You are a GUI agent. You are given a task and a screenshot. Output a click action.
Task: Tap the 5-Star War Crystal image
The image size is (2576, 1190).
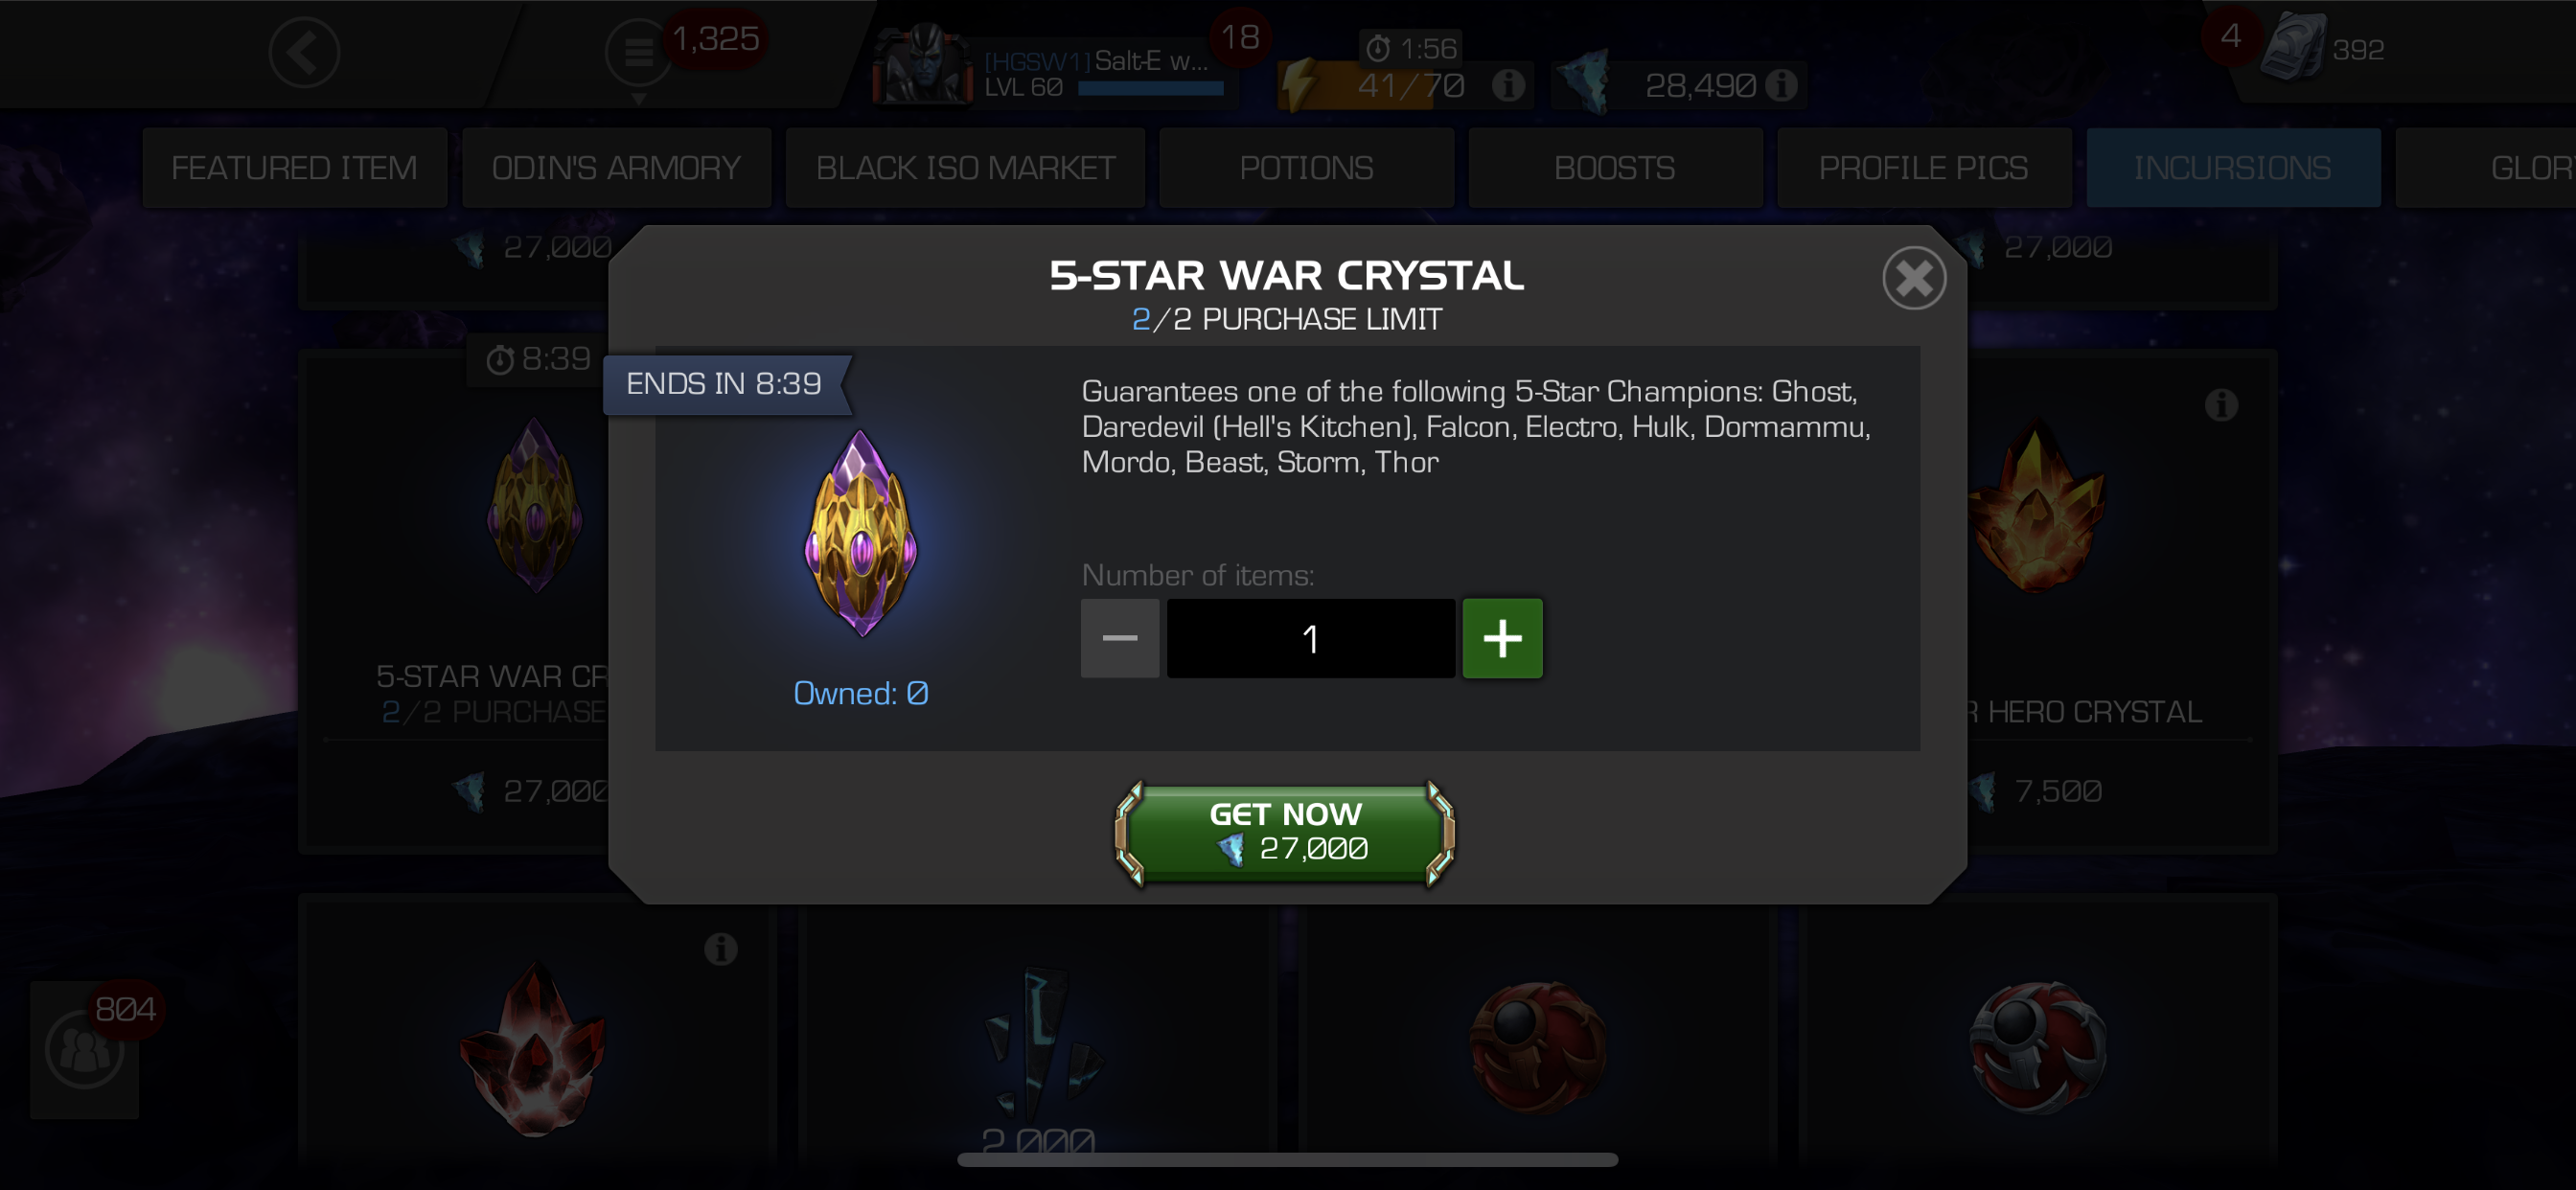(x=860, y=533)
